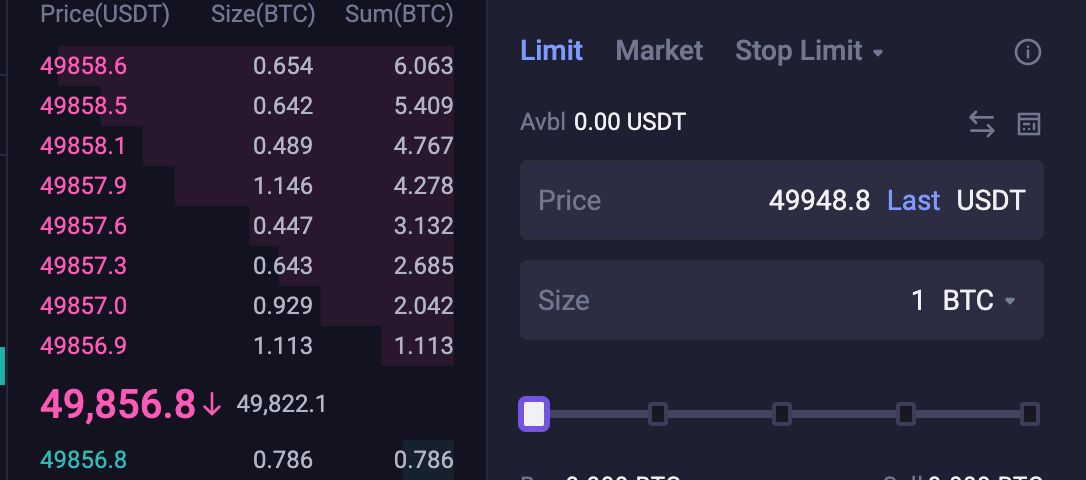Viewport: 1086px width, 480px height.
Task: Open the BTC size unit dropdown
Action: tap(979, 301)
